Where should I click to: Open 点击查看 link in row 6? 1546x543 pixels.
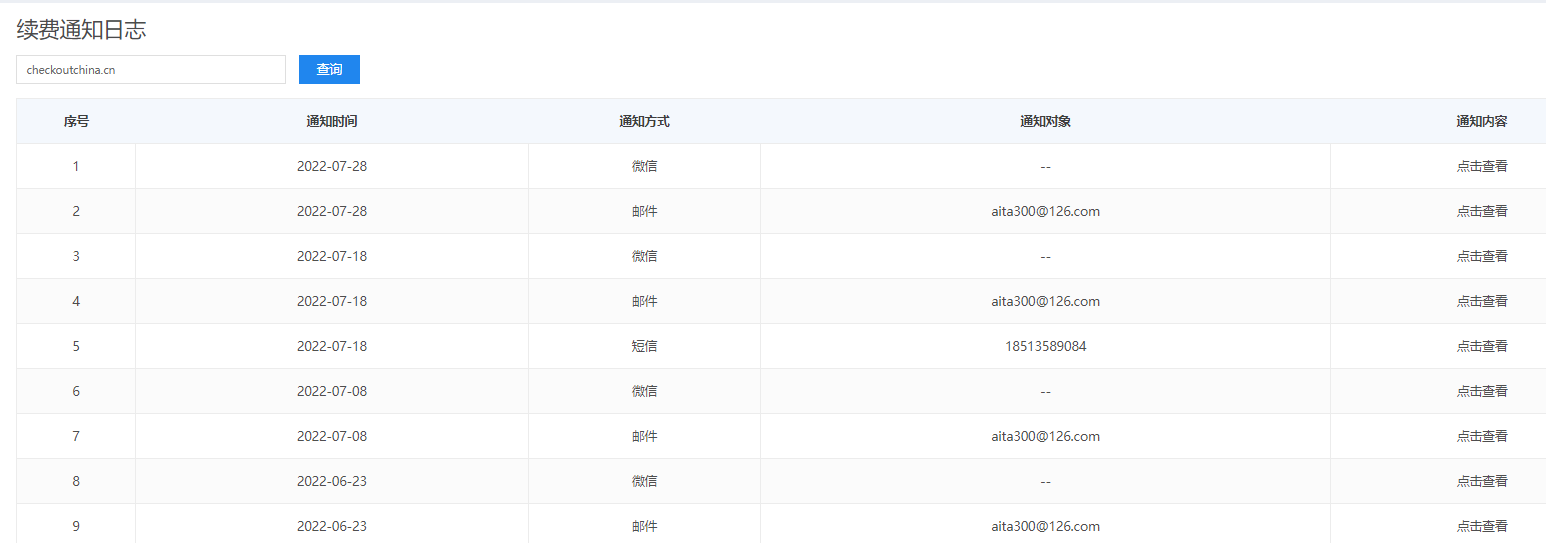point(1481,392)
